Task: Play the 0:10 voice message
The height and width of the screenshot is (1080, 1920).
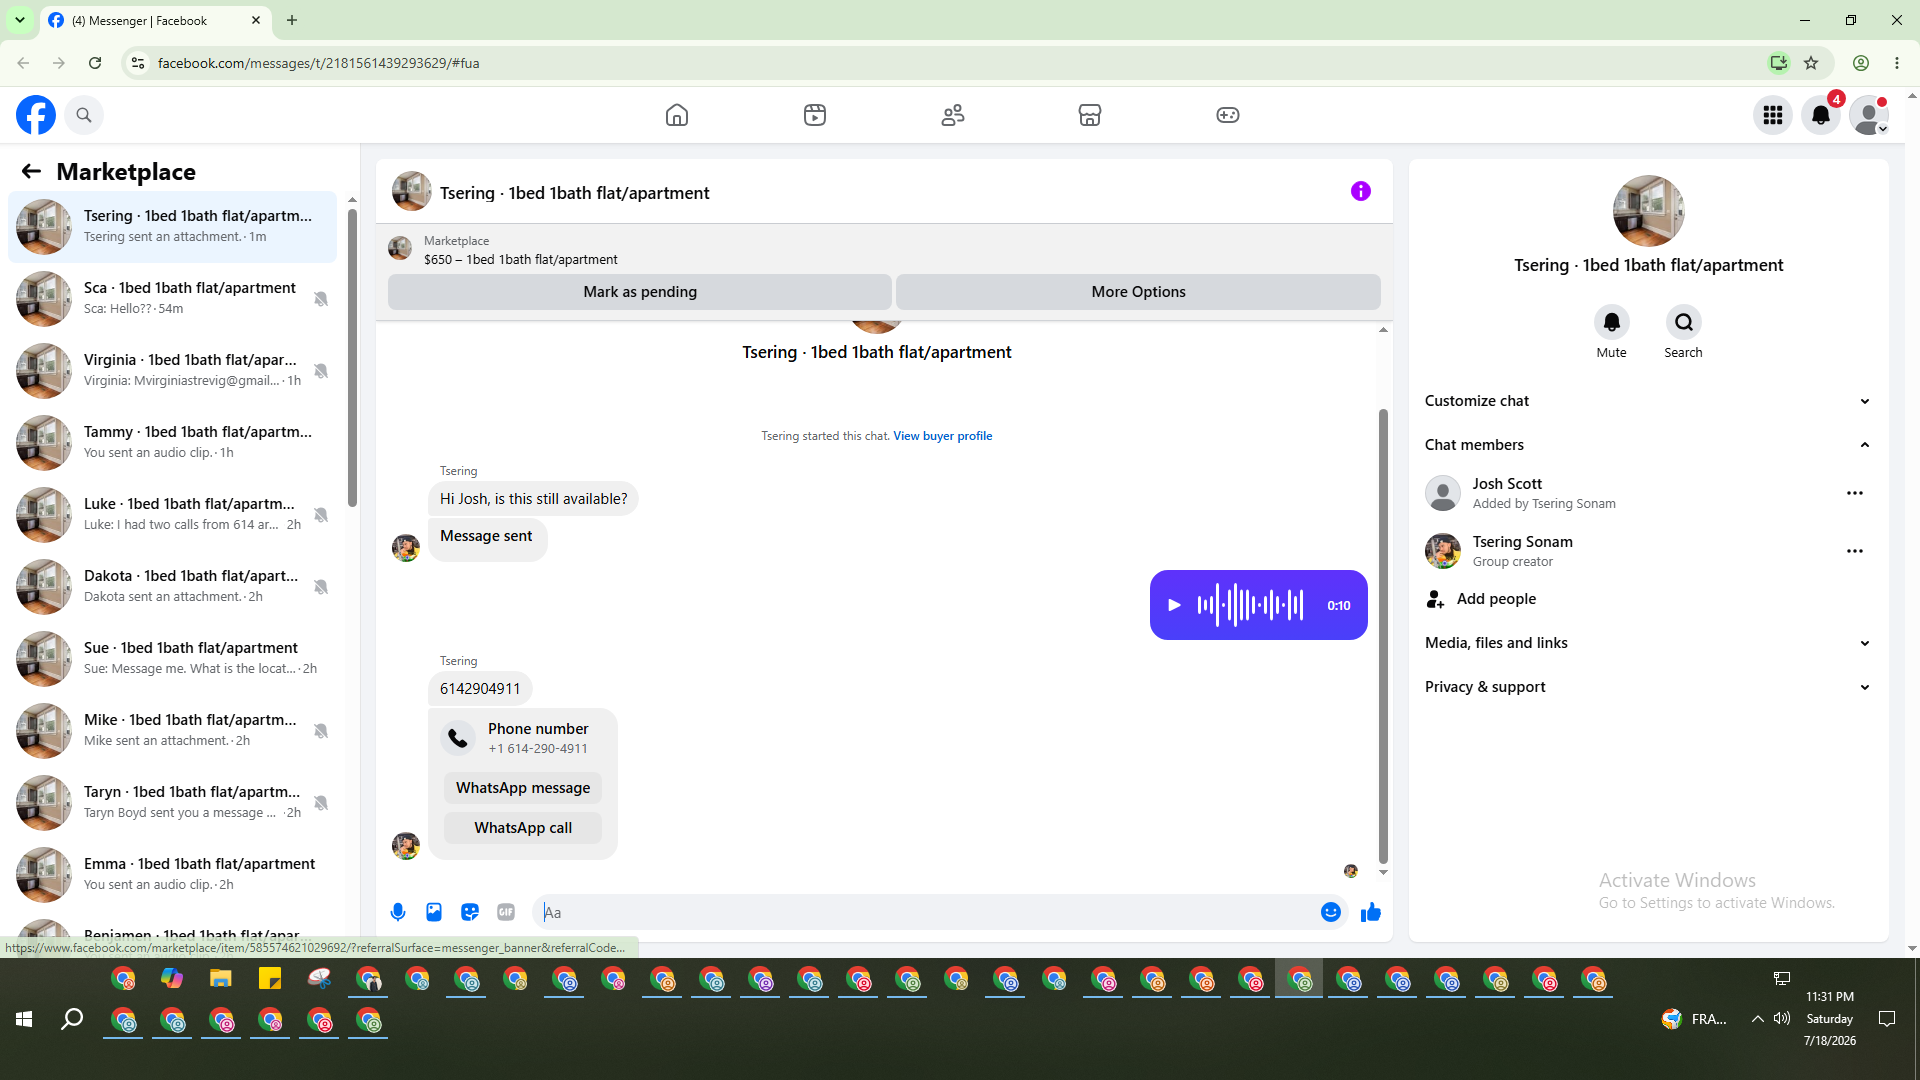Action: (x=1175, y=605)
